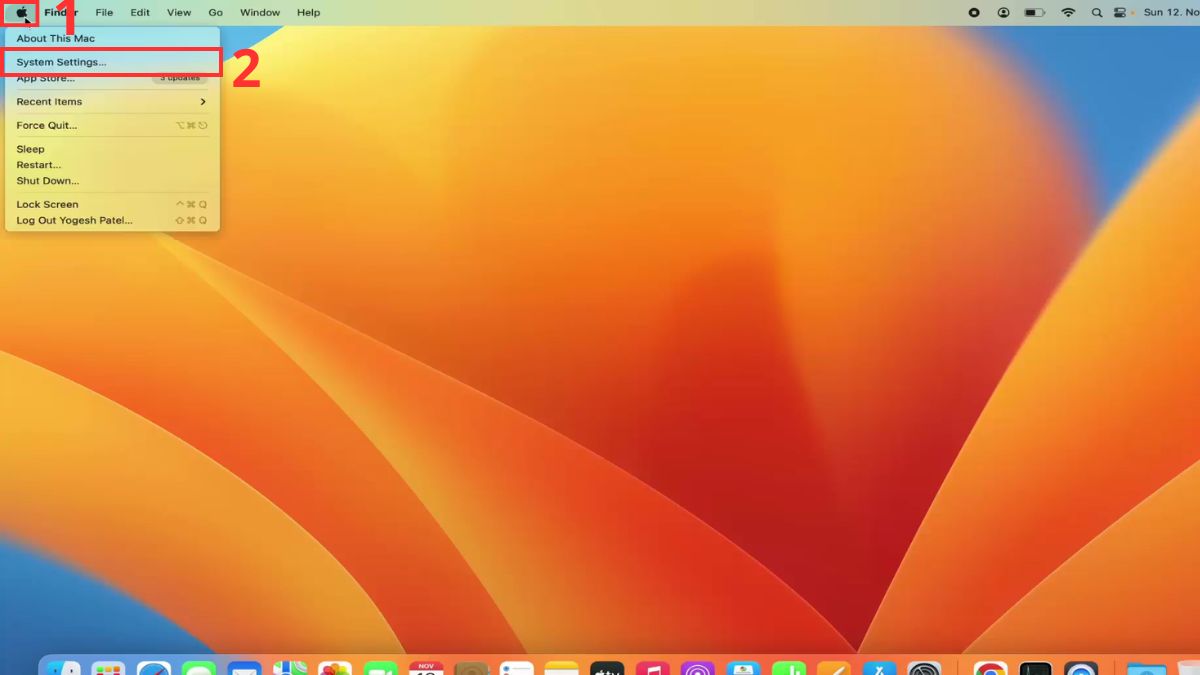Open the View menu
Viewport: 1200px width, 675px height.
click(x=179, y=13)
